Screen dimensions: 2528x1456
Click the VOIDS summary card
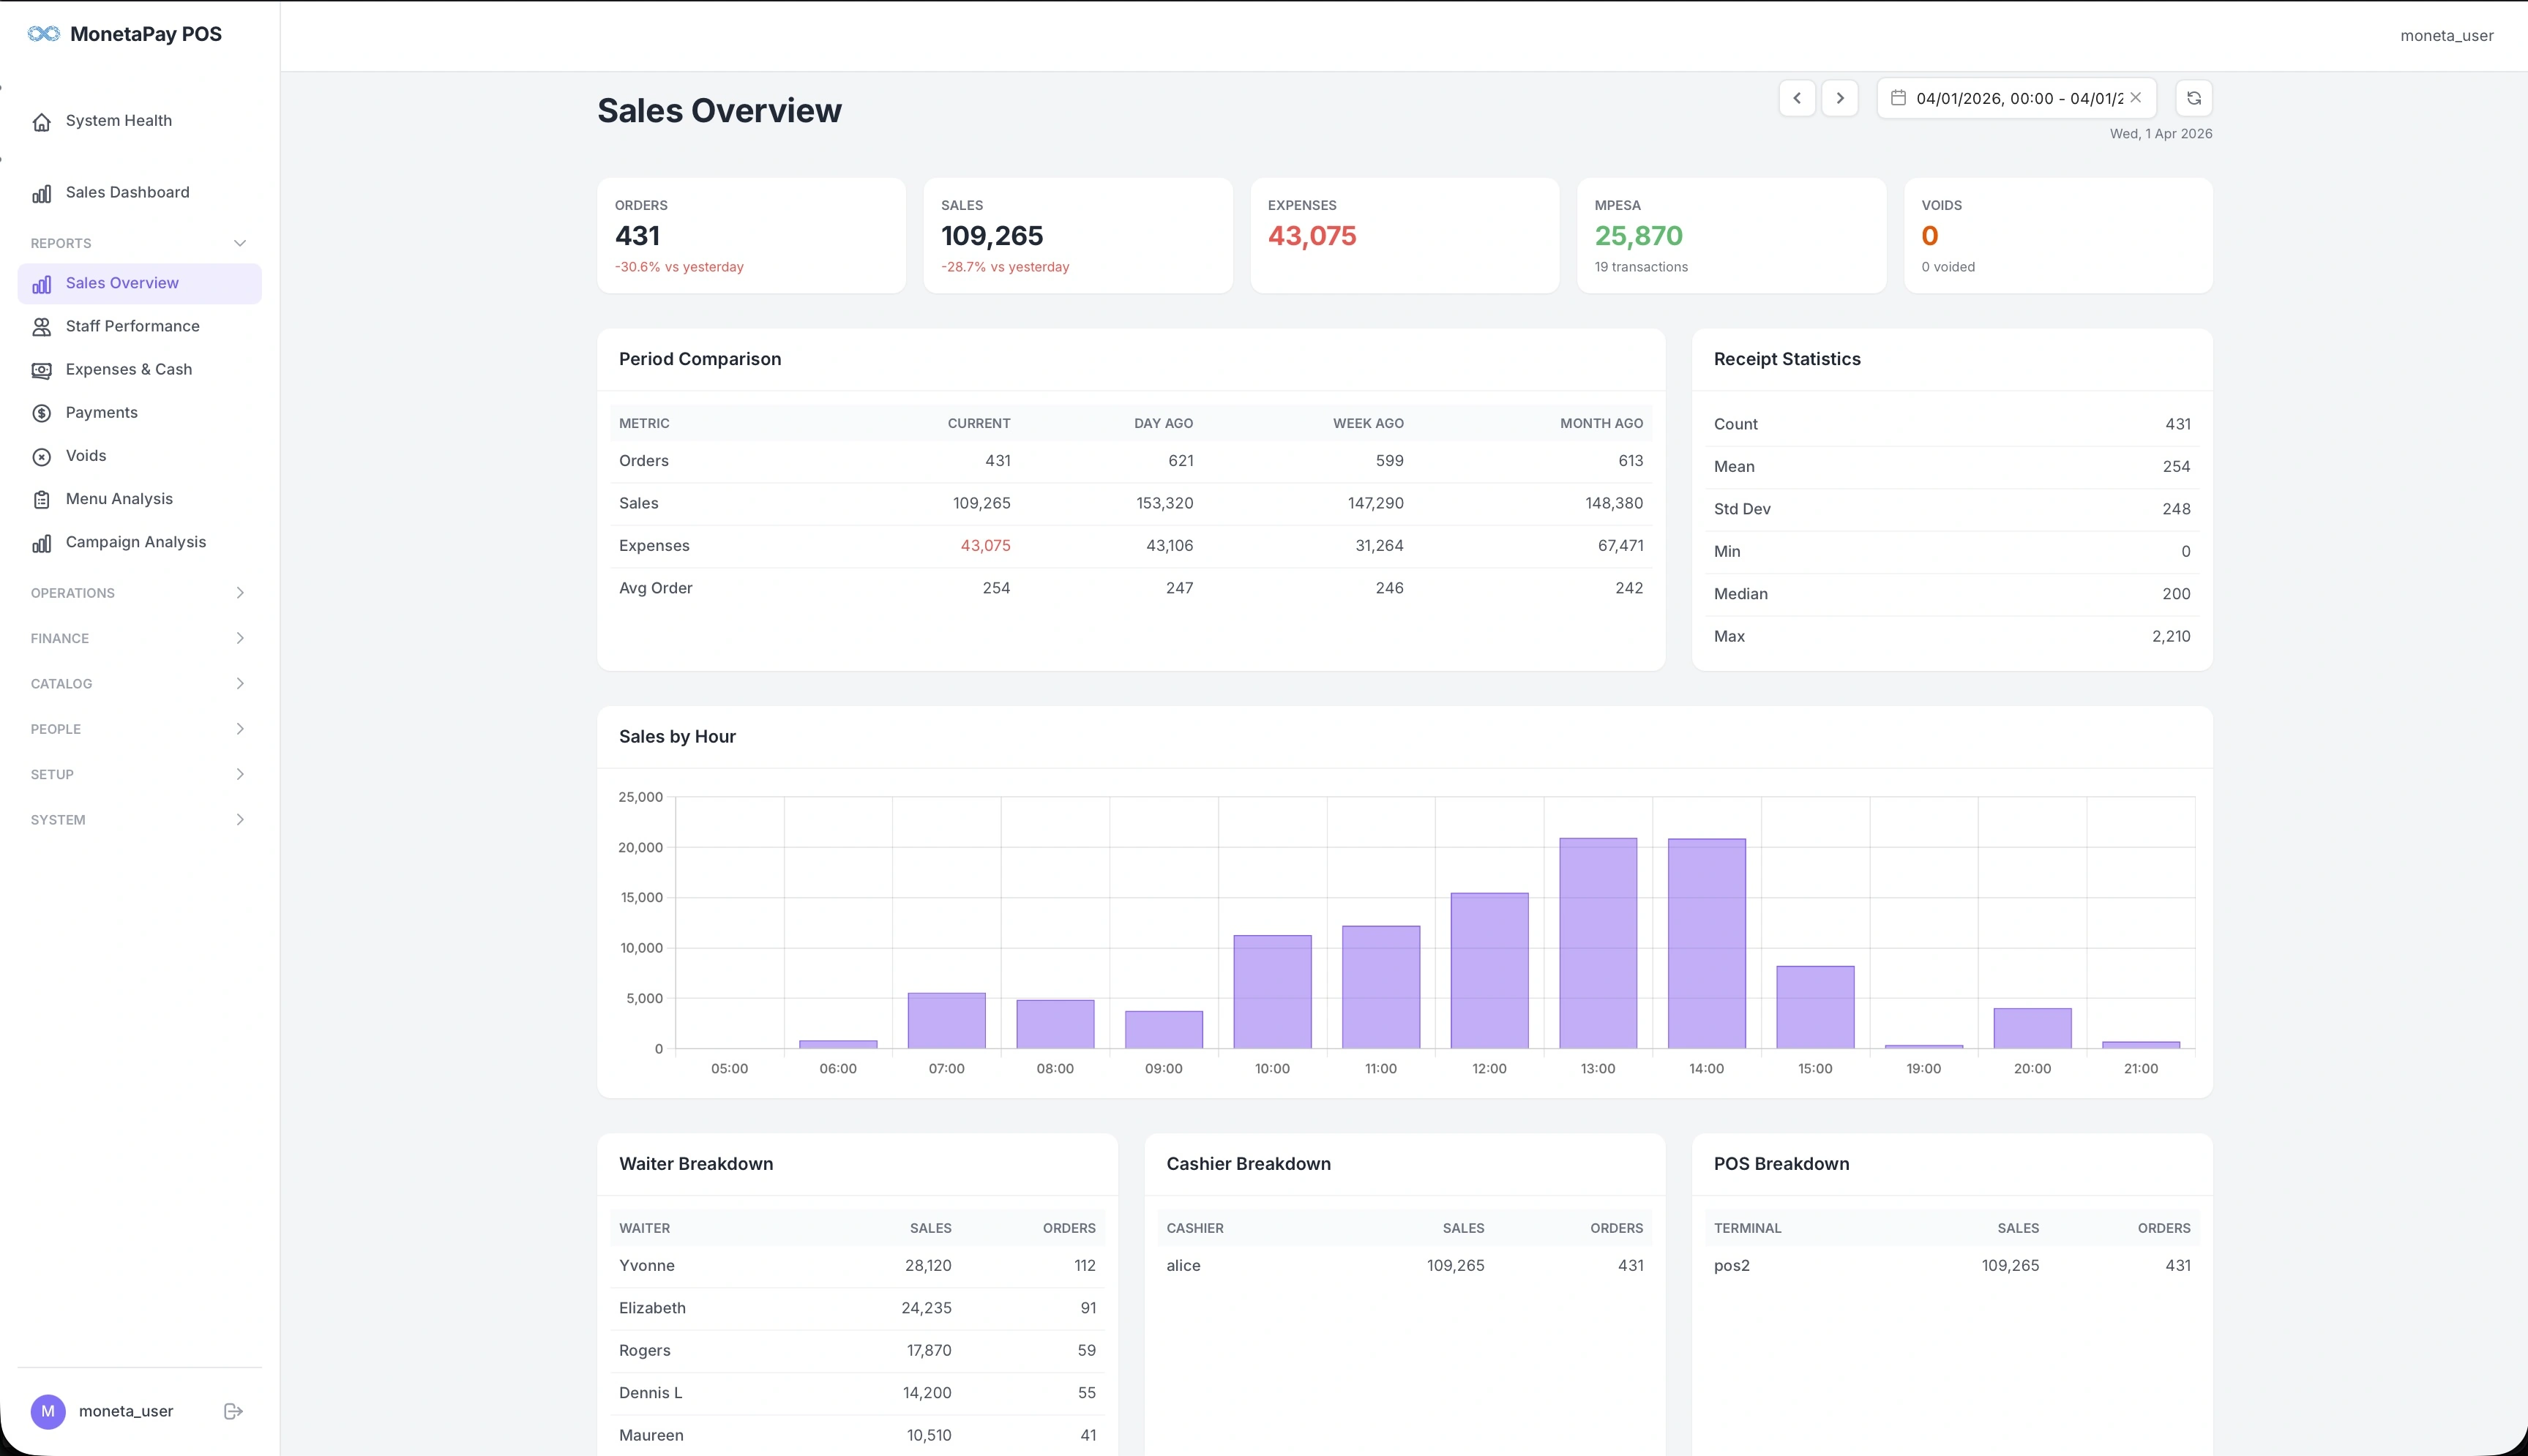pyautogui.click(x=2058, y=236)
